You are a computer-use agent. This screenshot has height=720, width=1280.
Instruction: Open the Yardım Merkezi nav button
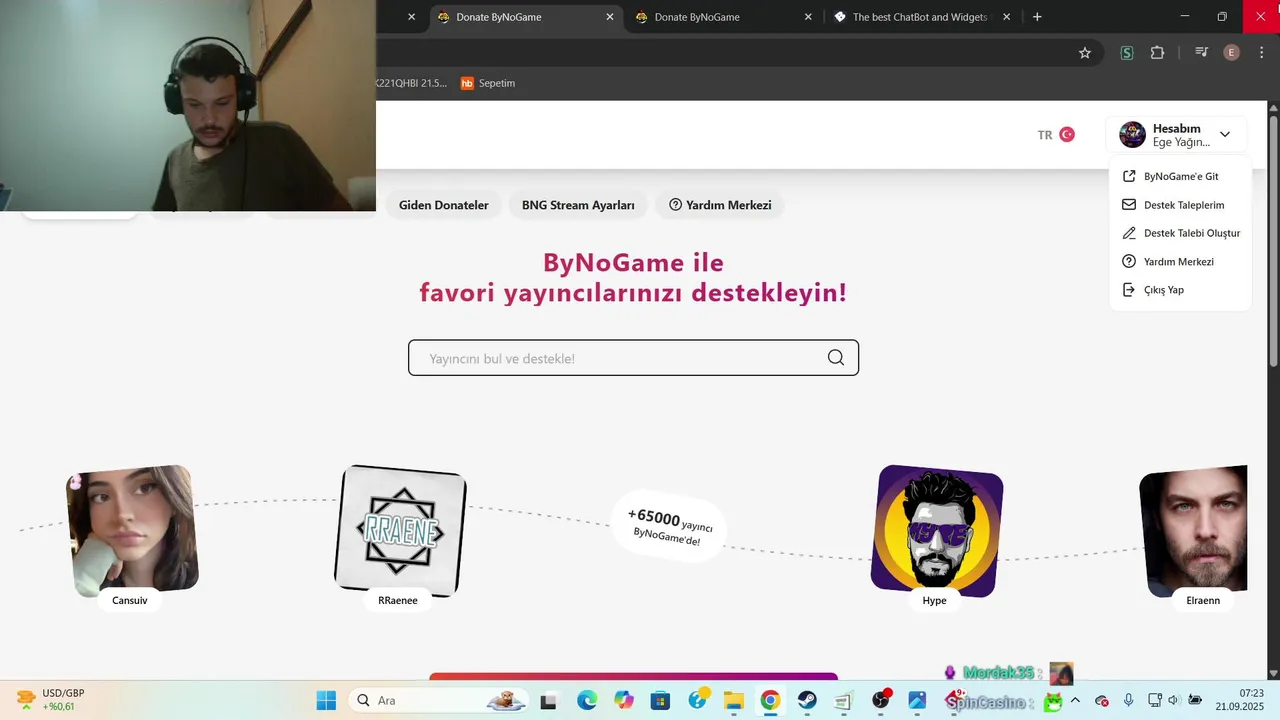pyautogui.click(x=720, y=205)
